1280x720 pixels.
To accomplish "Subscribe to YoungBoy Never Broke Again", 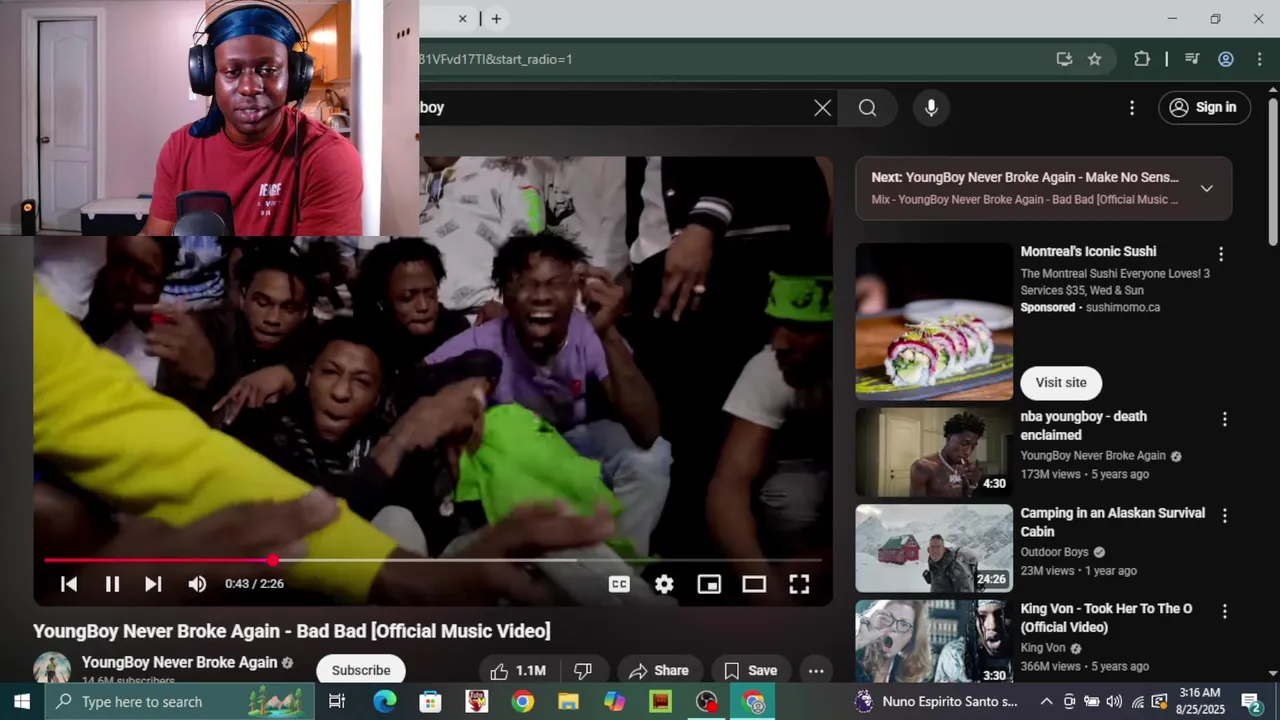I will pos(361,670).
